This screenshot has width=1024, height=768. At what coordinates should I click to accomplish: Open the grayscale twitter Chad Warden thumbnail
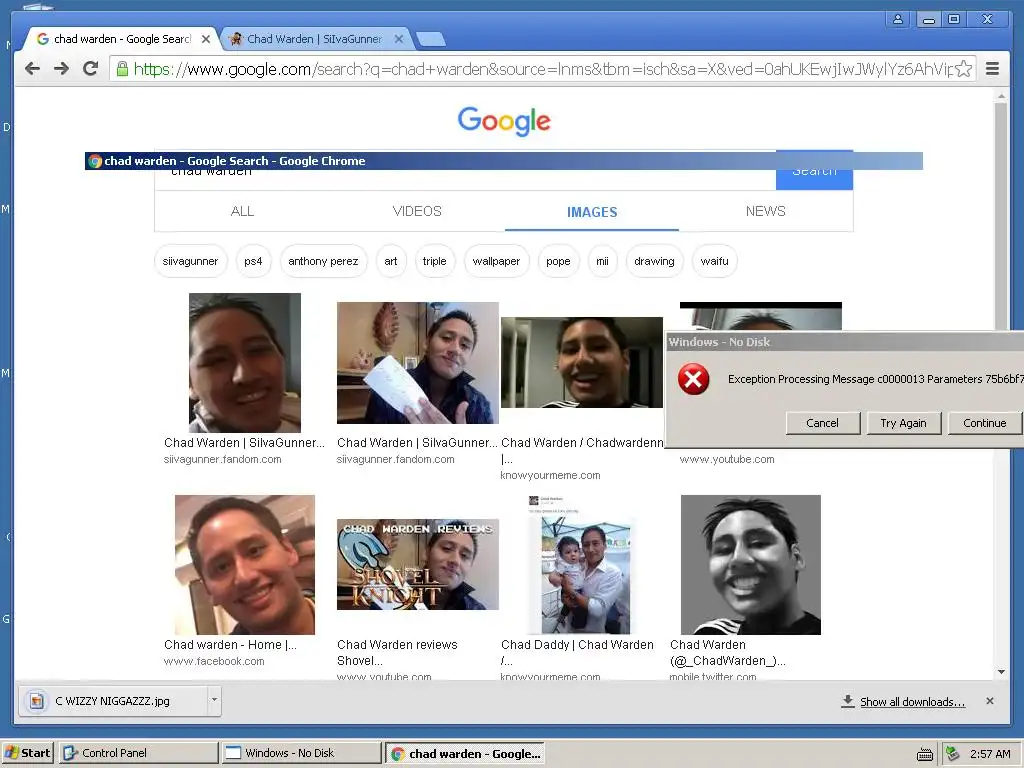point(750,564)
